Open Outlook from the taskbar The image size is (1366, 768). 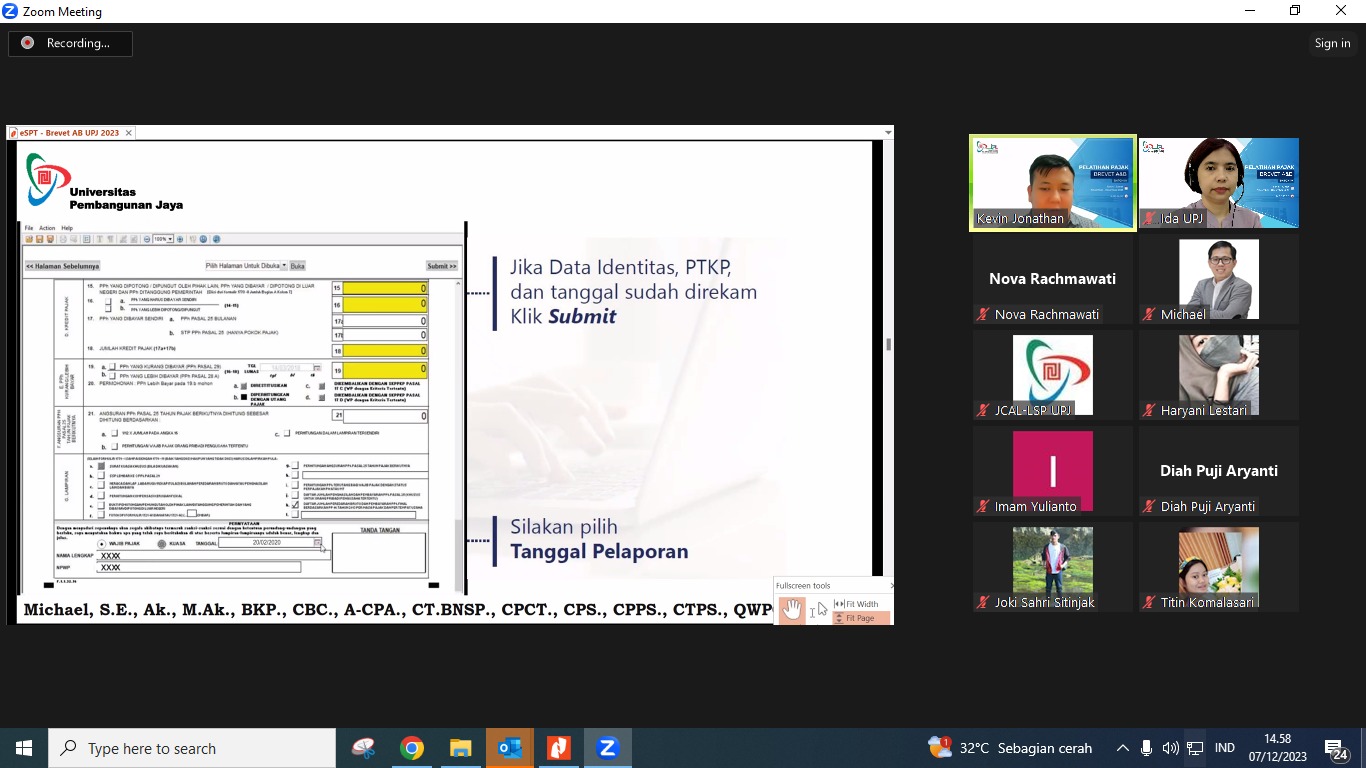pos(509,748)
